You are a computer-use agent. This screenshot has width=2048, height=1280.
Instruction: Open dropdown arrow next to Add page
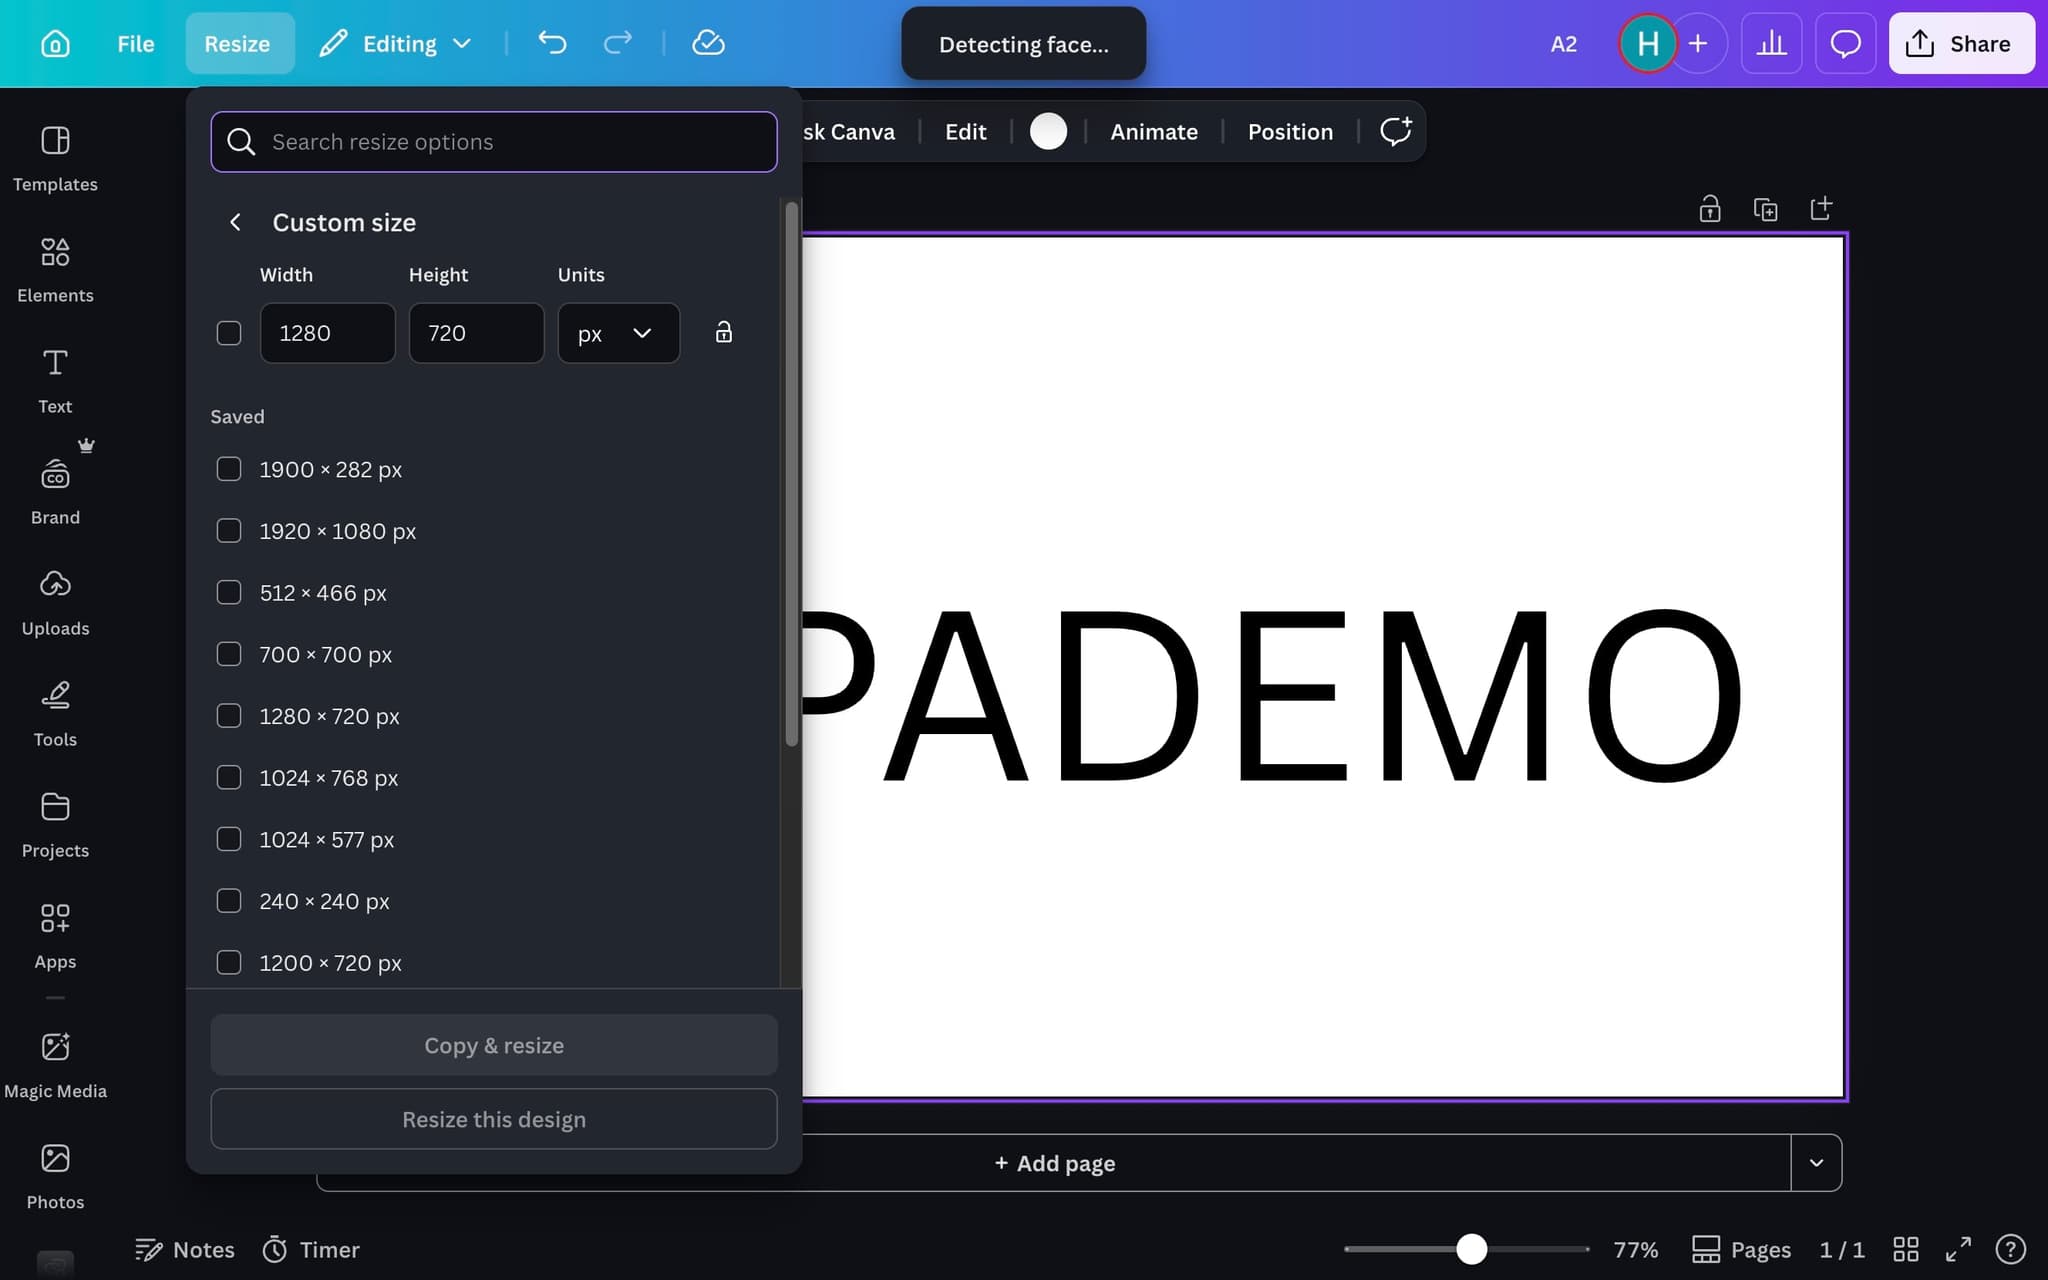(x=1816, y=1163)
